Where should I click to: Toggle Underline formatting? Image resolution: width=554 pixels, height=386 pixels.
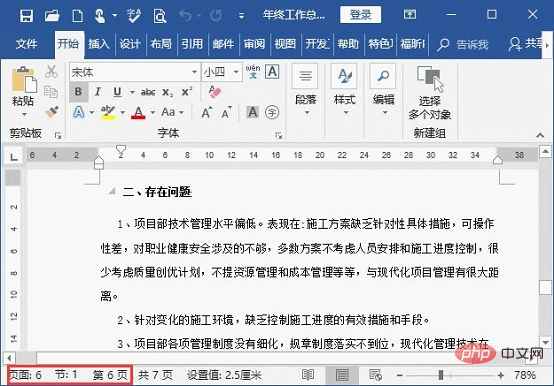click(x=117, y=92)
